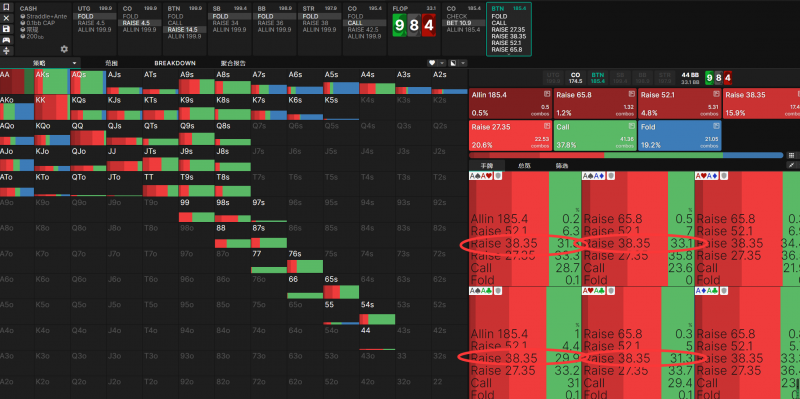Screen dimensions: 800x399
Task: Open the dropdown arrow beside heart icon
Action: click(442, 63)
